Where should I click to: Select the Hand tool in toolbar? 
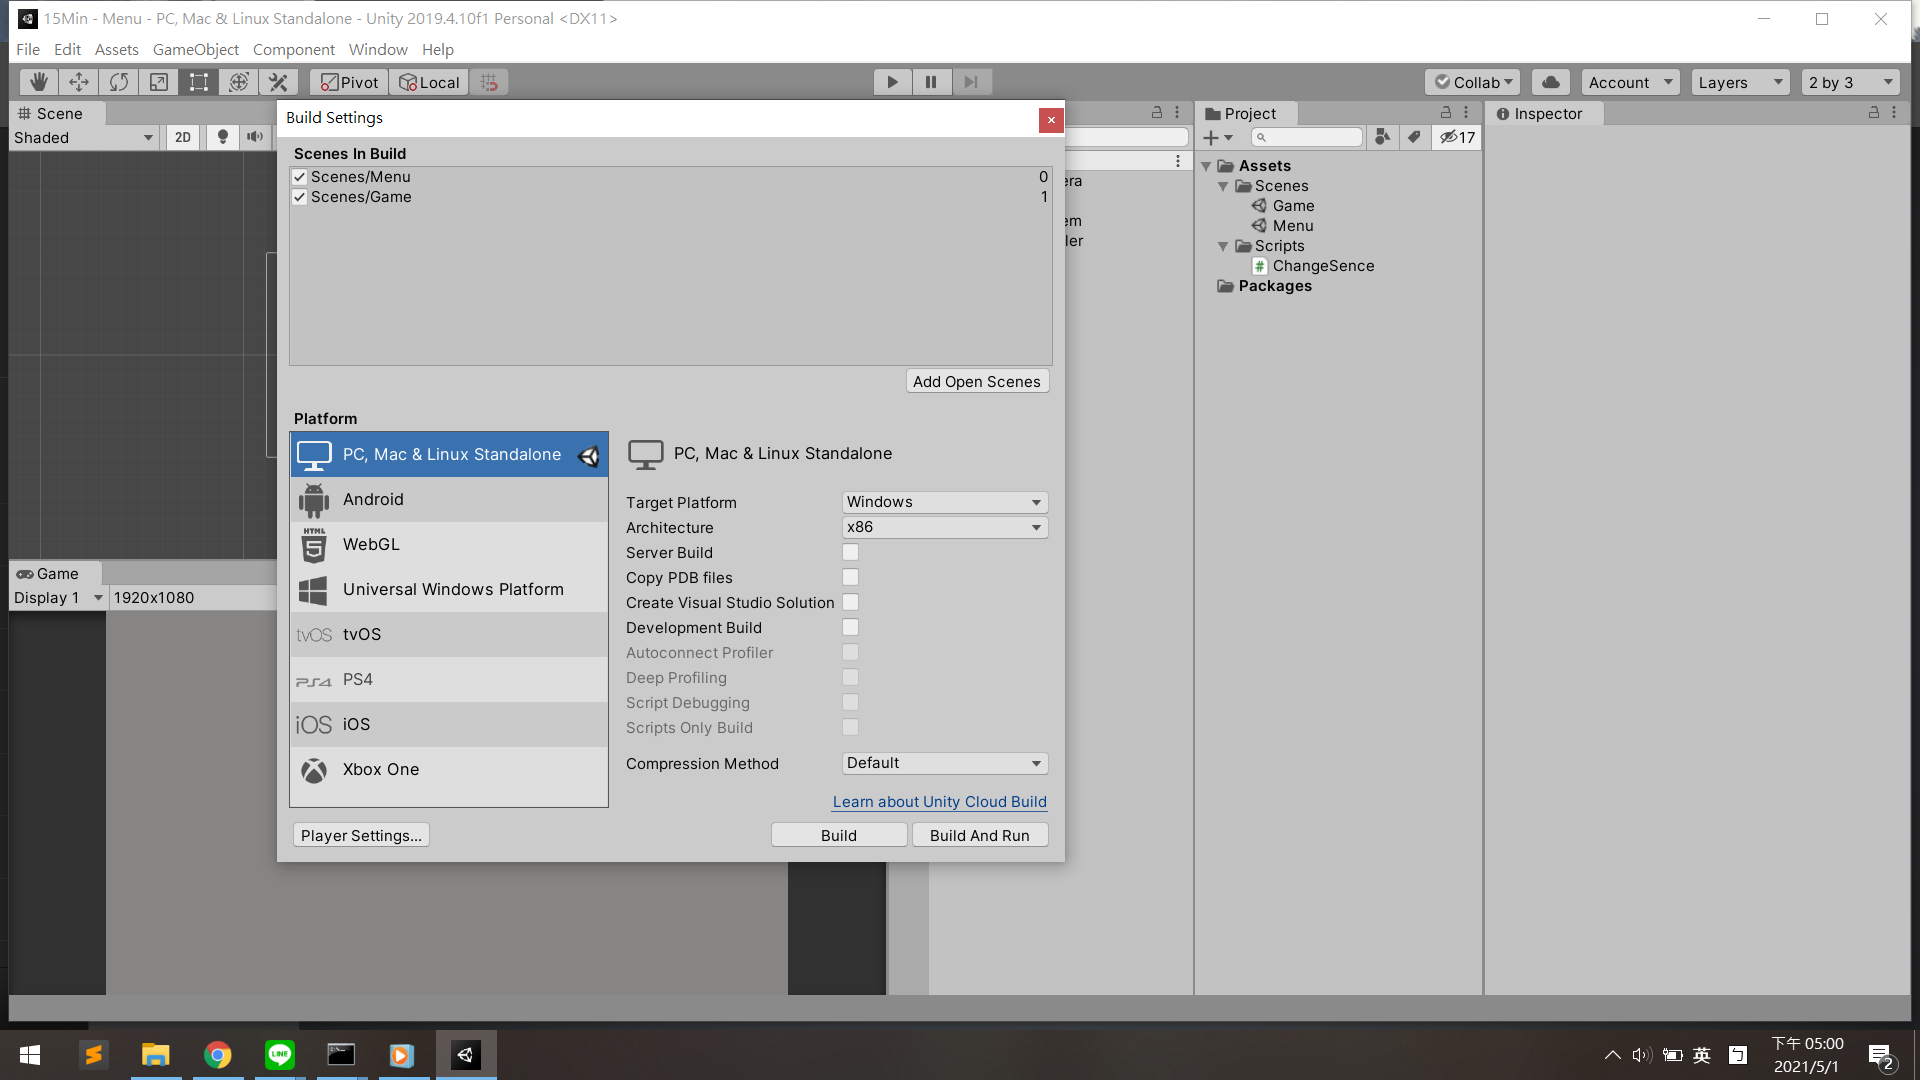[x=38, y=82]
